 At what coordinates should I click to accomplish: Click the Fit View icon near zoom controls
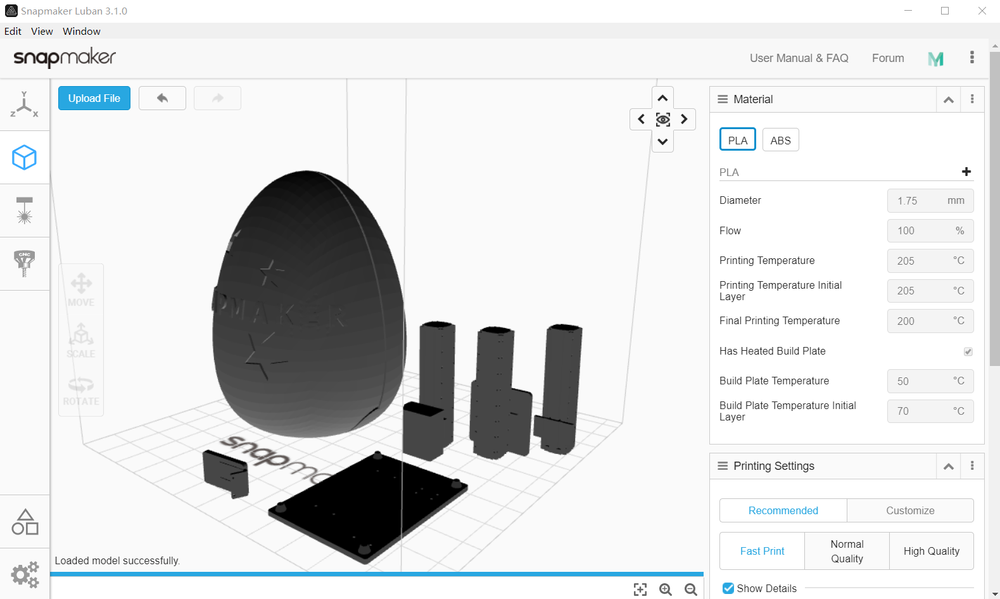click(x=641, y=589)
